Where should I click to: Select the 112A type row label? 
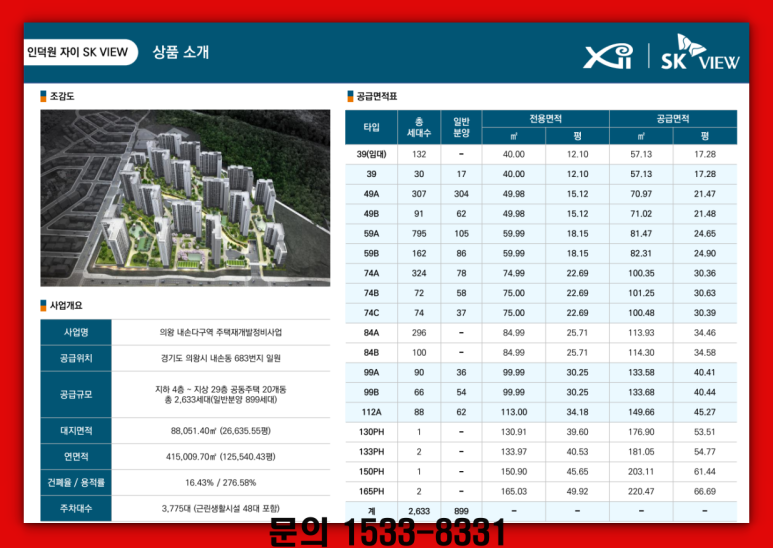point(371,412)
